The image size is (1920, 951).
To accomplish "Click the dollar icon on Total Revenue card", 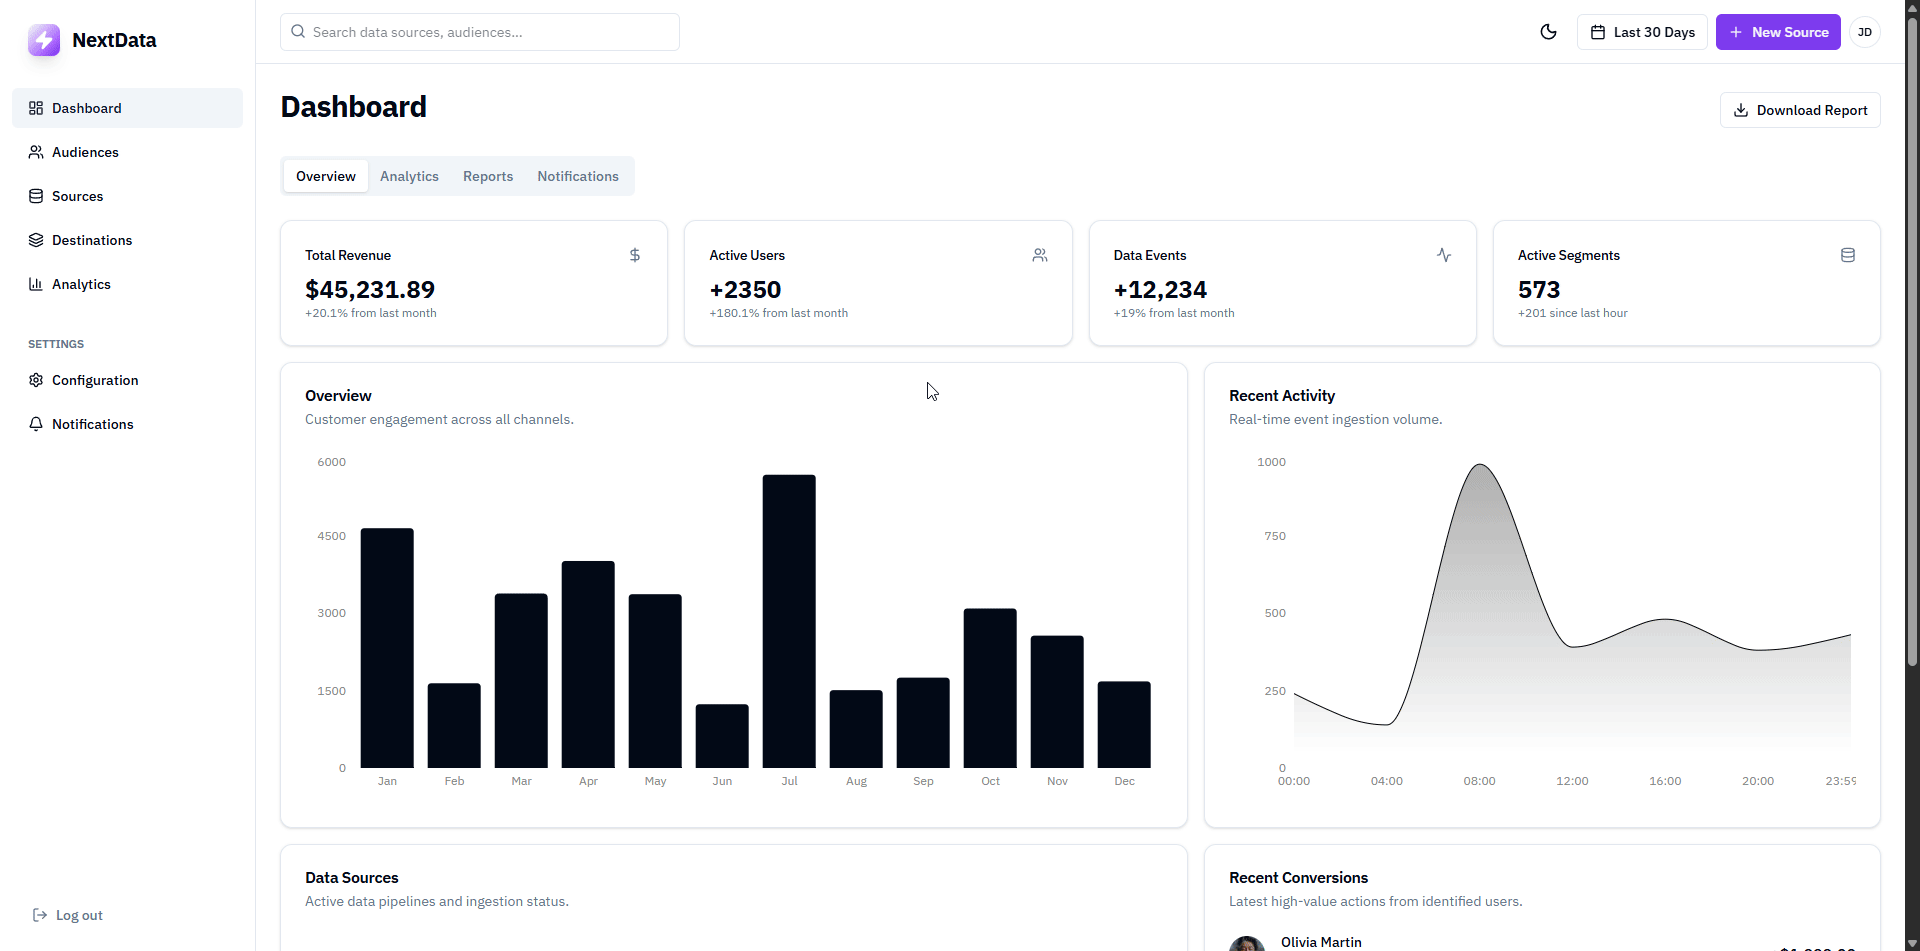I will [x=634, y=255].
